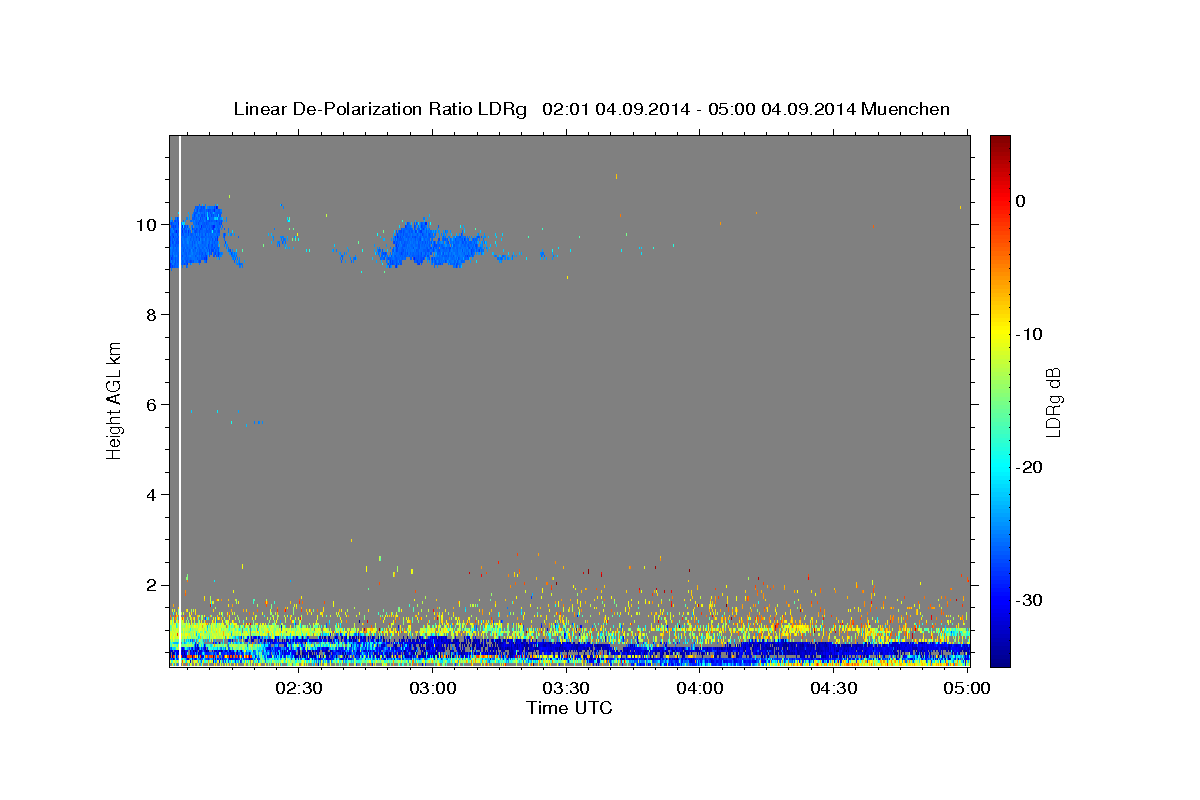Click the 03:00 time tick label
The height and width of the screenshot is (800, 1200).
point(433,688)
